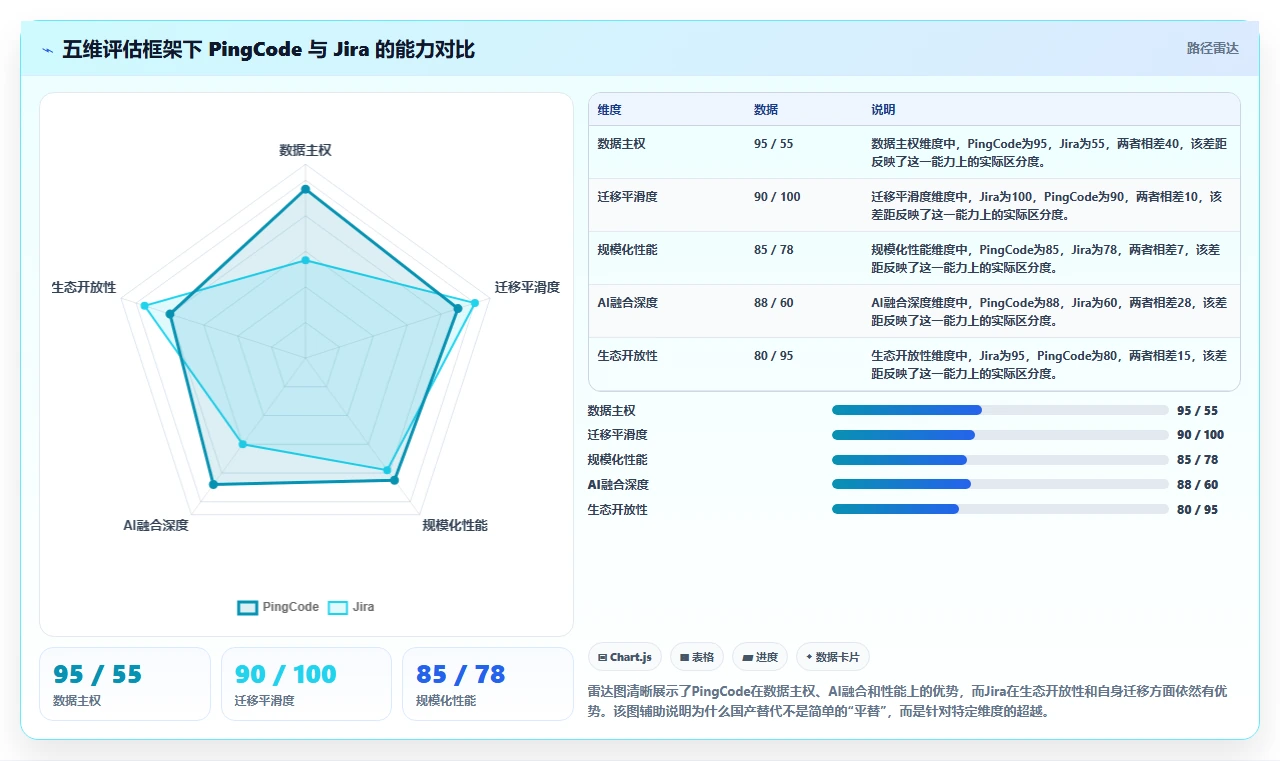The width and height of the screenshot is (1280, 761).
Task: Click the 85 / 78 value in the table
Action: pos(774,249)
